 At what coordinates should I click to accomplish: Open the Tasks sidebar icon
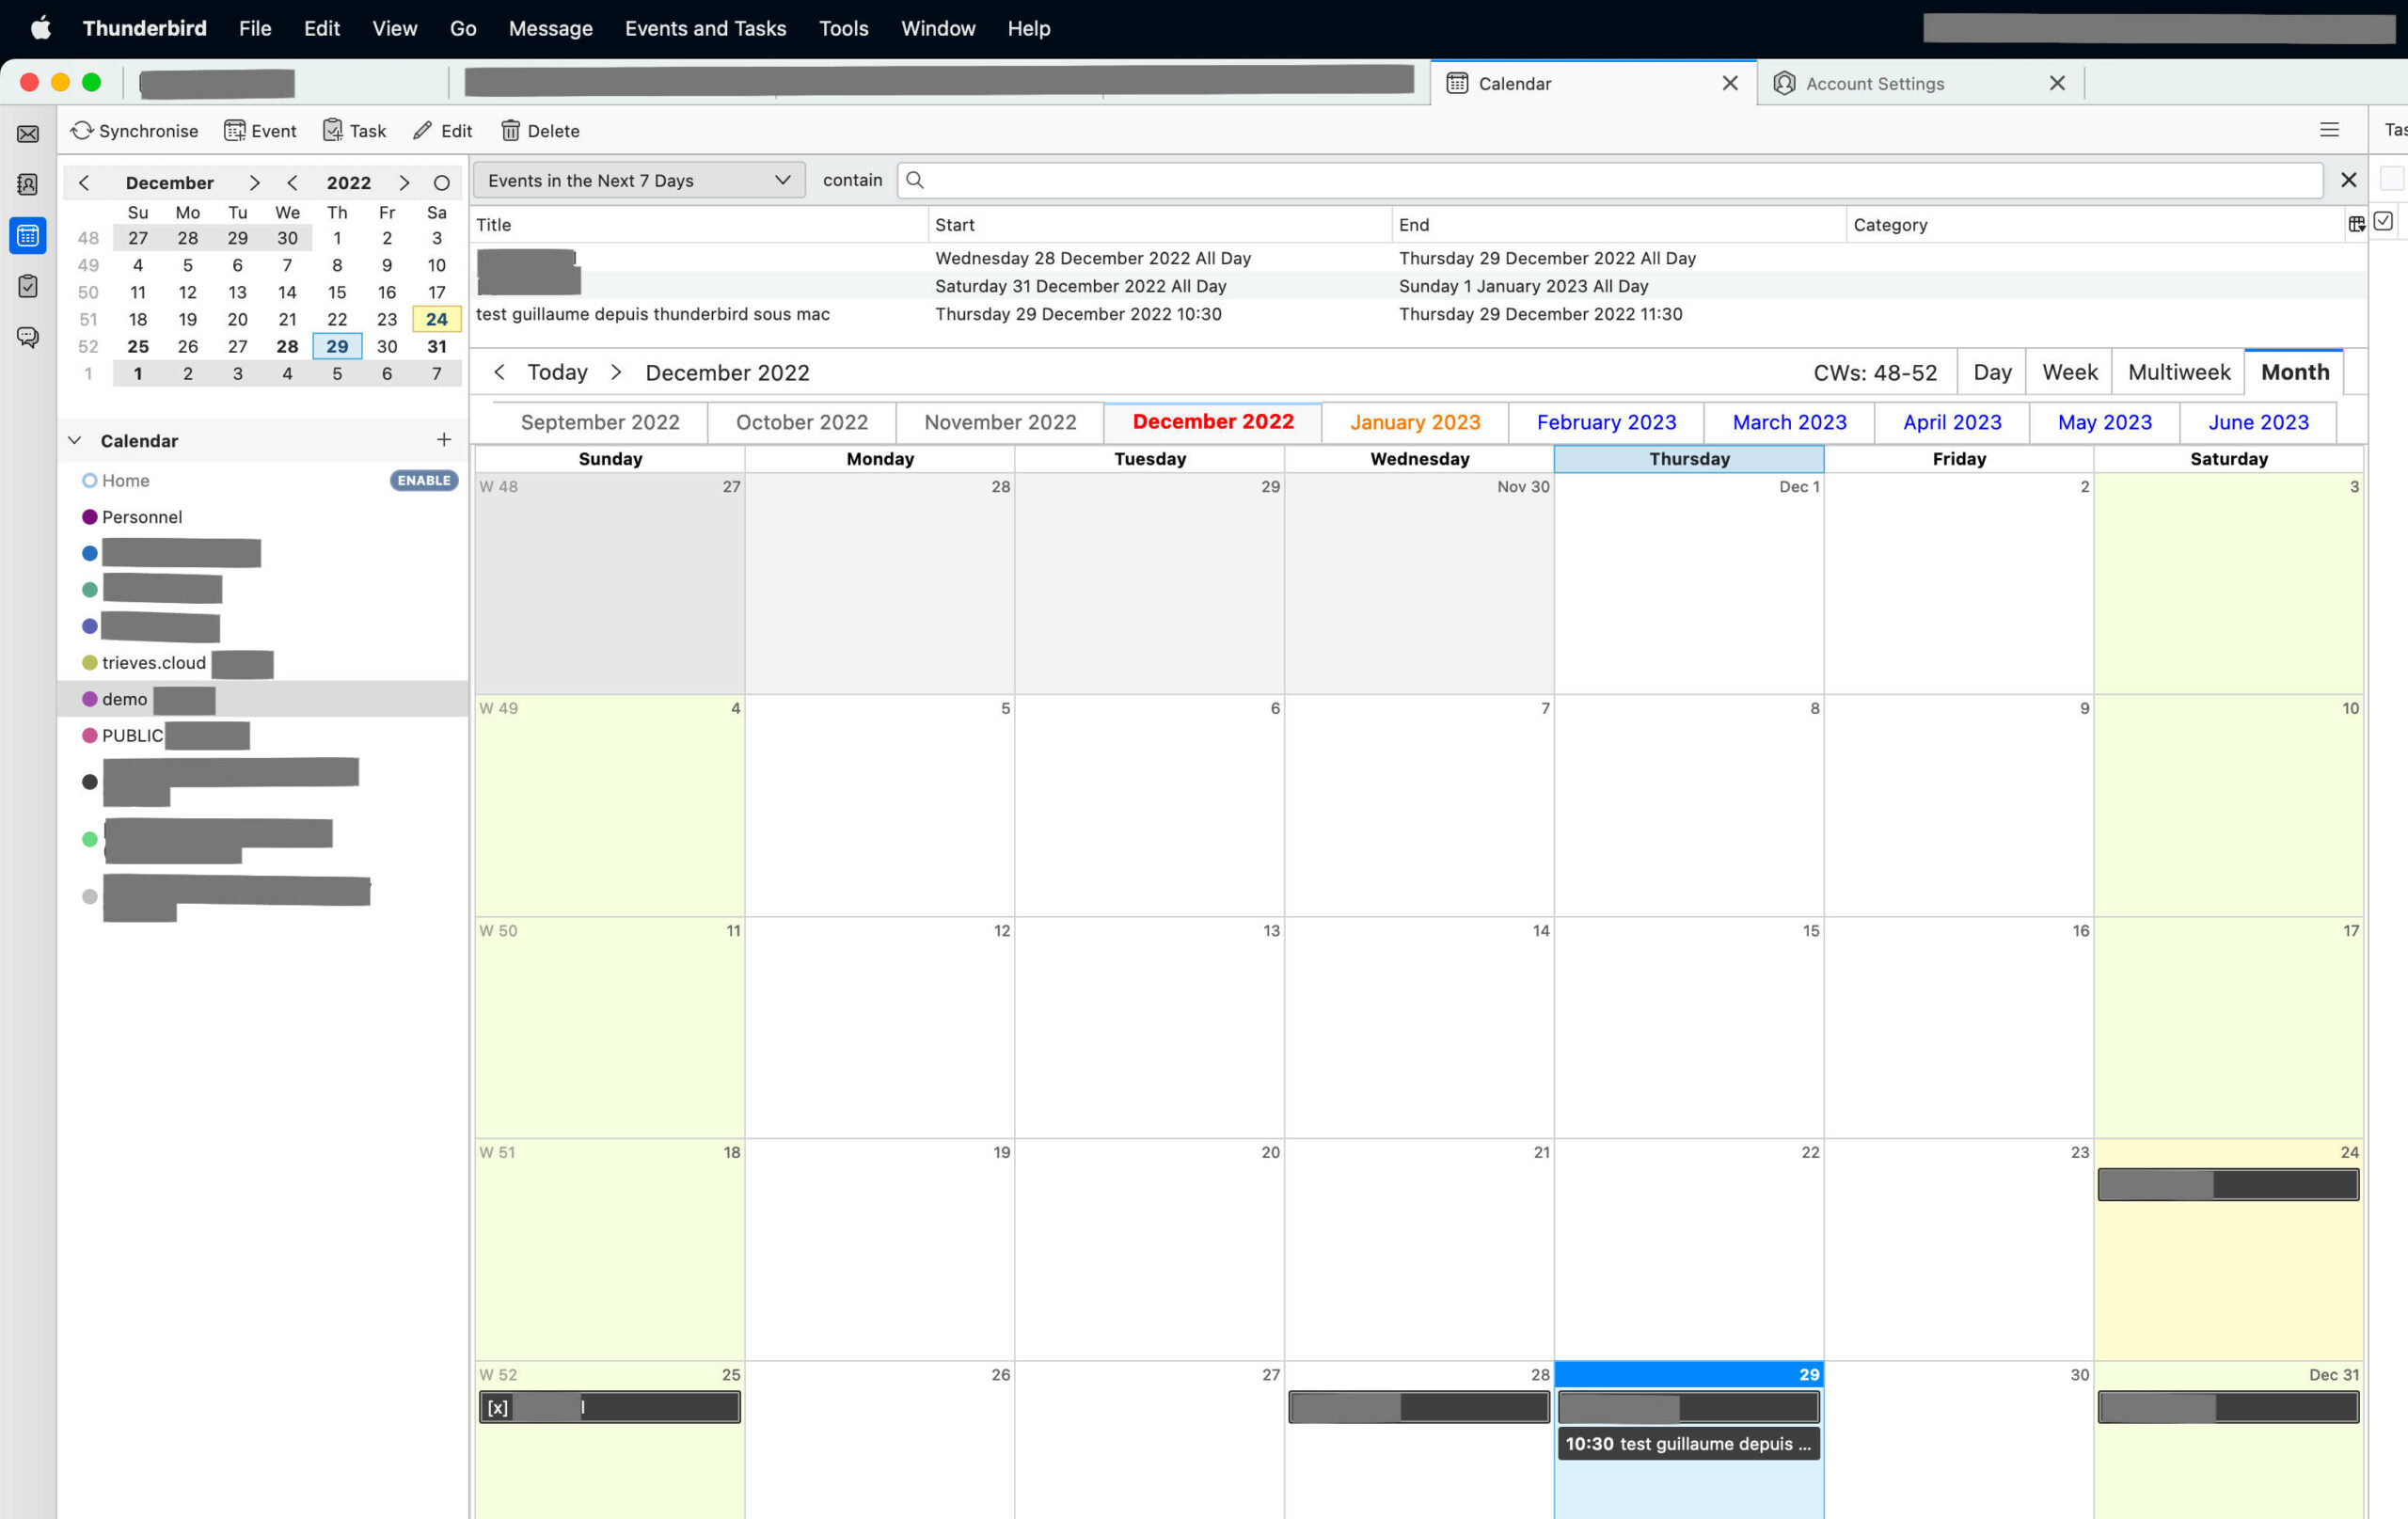pos(28,286)
